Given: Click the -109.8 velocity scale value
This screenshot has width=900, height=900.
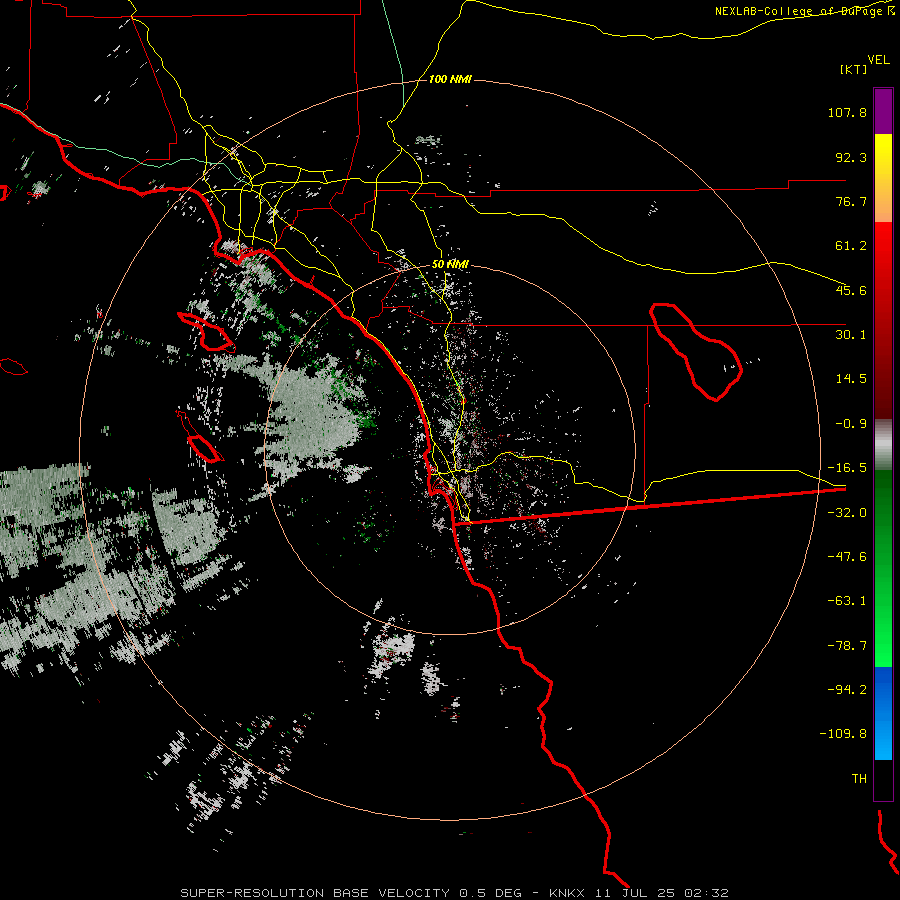Looking at the screenshot, I should 843,734.
